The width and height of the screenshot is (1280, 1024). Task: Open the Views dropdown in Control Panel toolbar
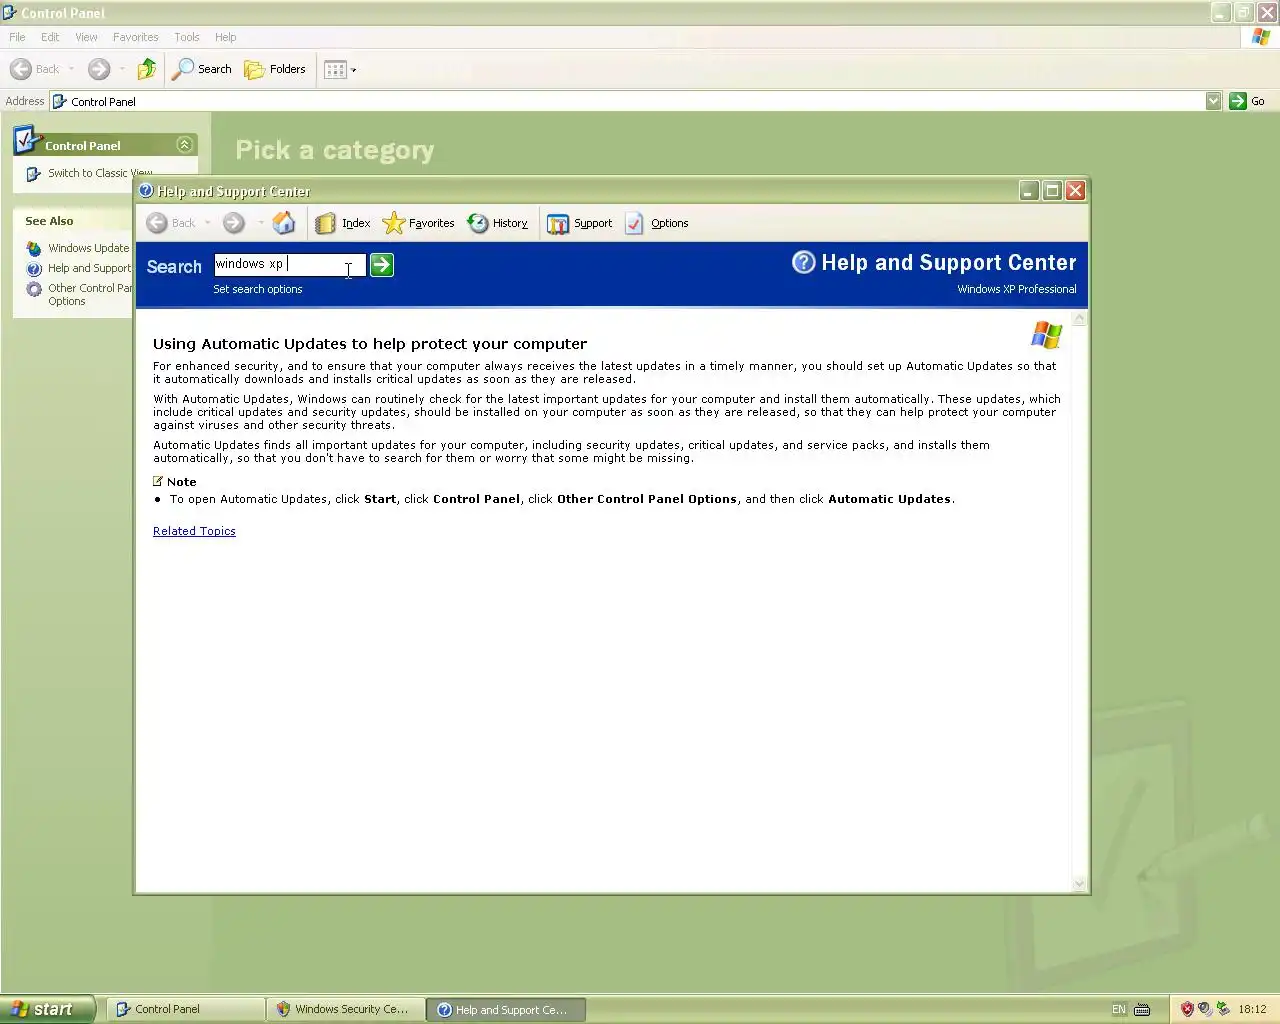point(340,69)
